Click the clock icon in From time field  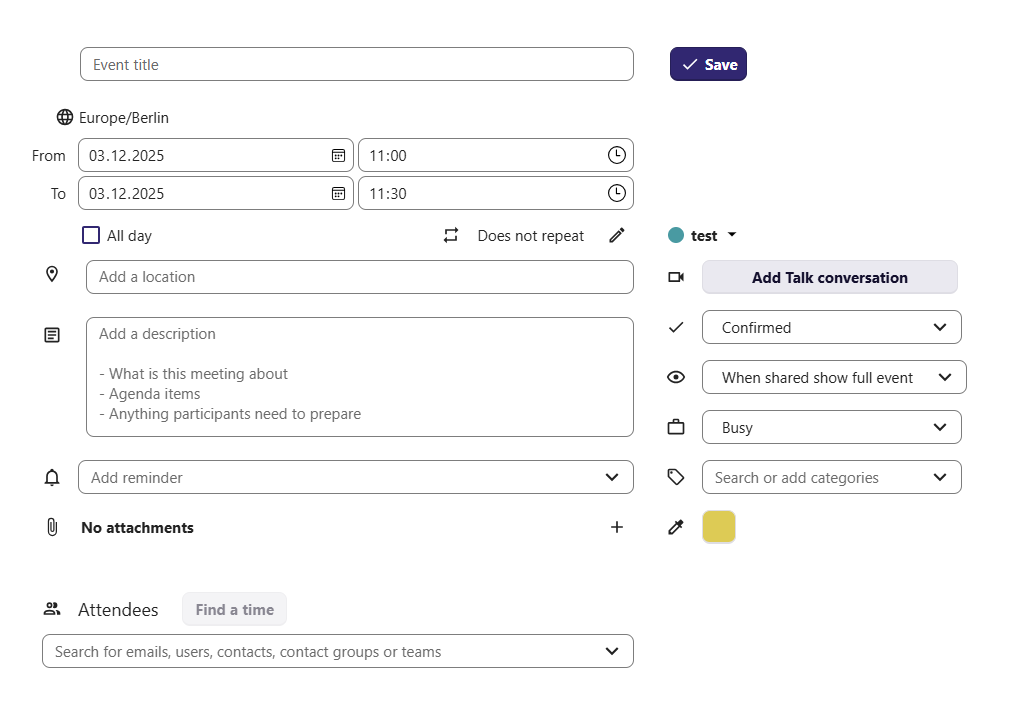tap(617, 155)
